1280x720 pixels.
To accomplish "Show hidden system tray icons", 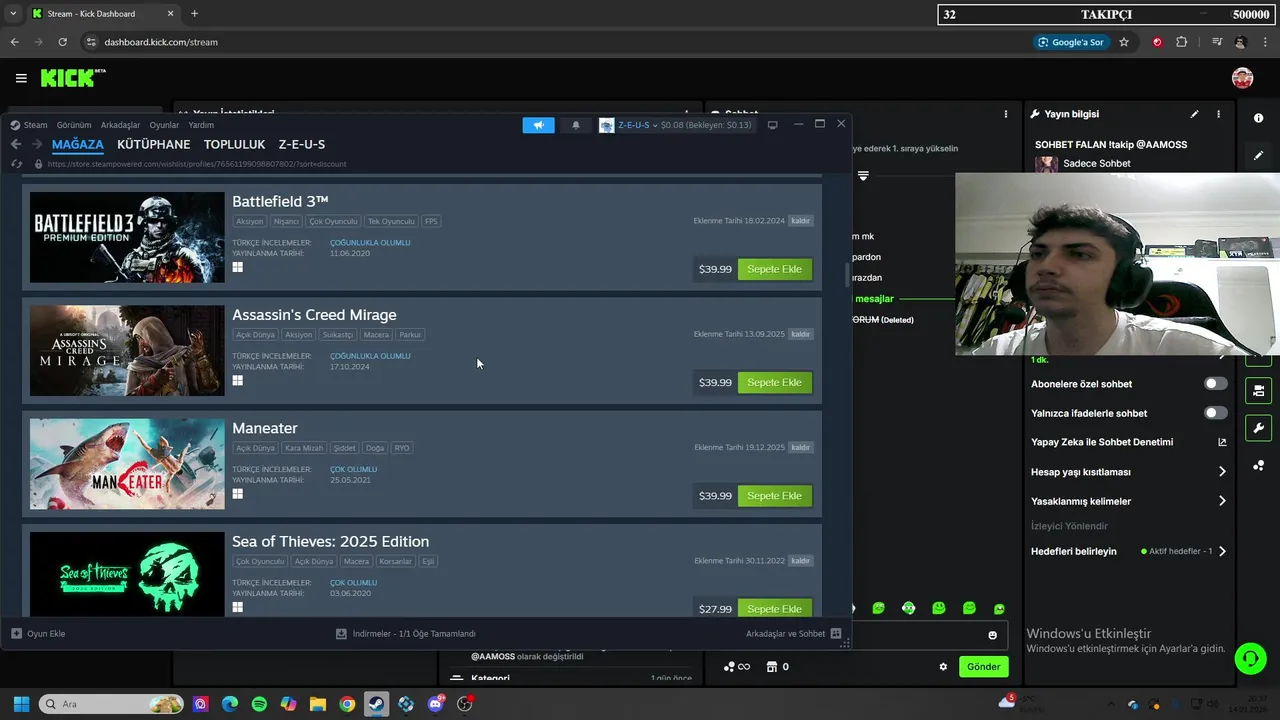I will tap(1112, 705).
